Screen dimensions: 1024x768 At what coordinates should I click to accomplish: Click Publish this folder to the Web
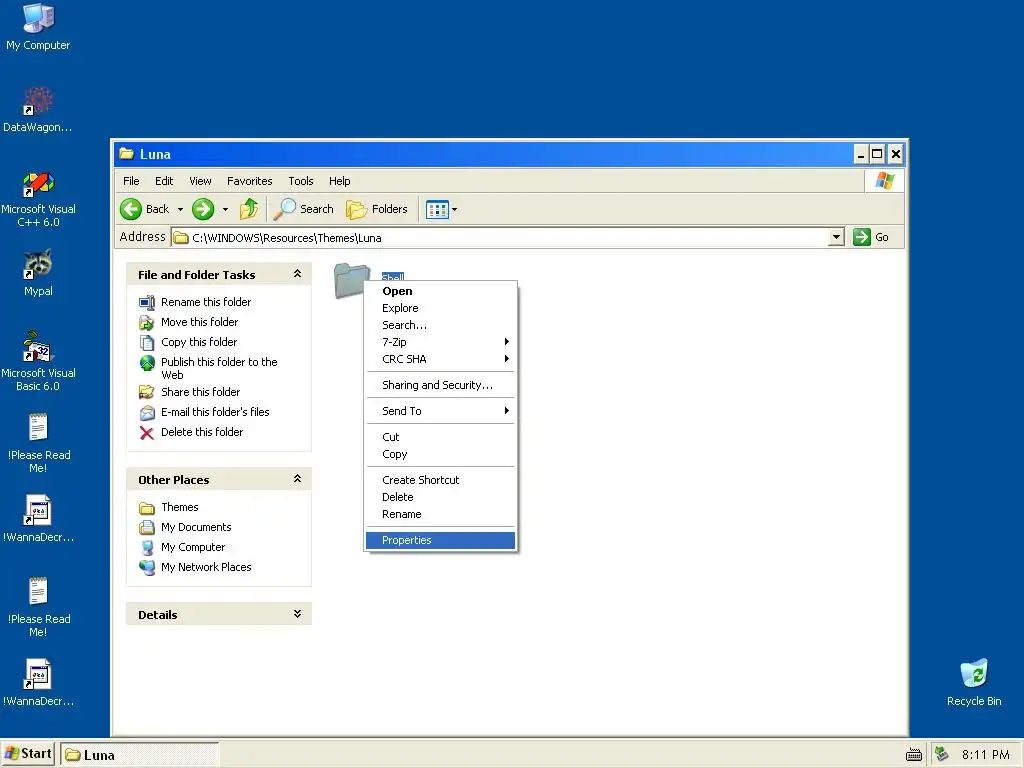click(x=219, y=368)
